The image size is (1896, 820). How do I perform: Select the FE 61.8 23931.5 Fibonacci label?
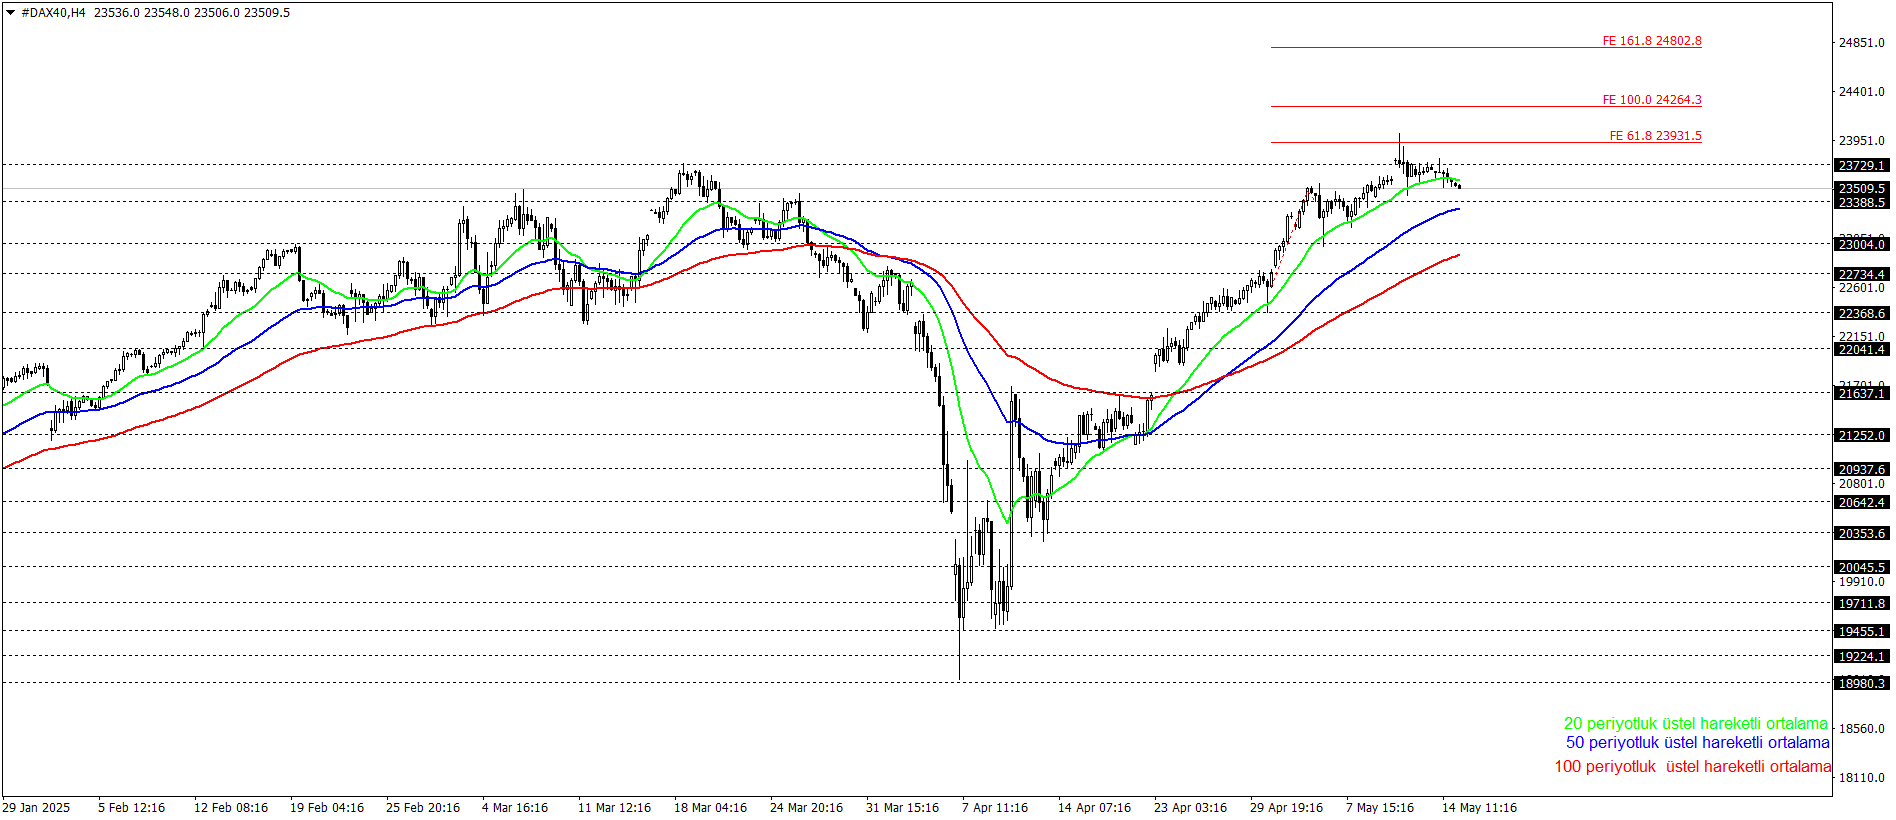(1655, 136)
